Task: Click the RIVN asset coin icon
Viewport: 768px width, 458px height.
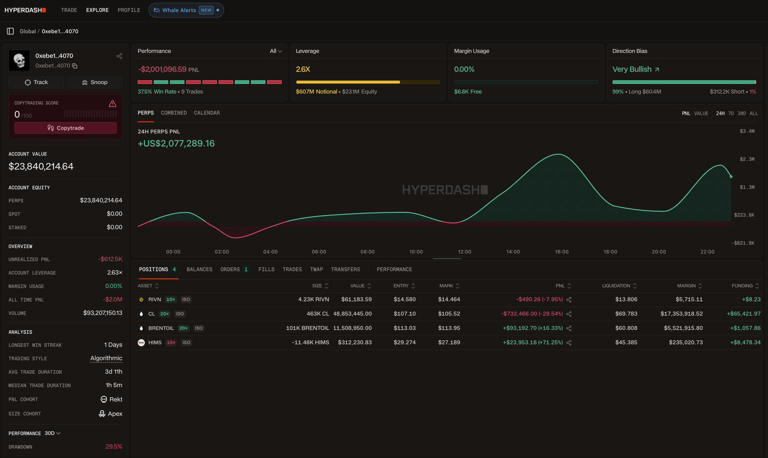Action: point(141,299)
